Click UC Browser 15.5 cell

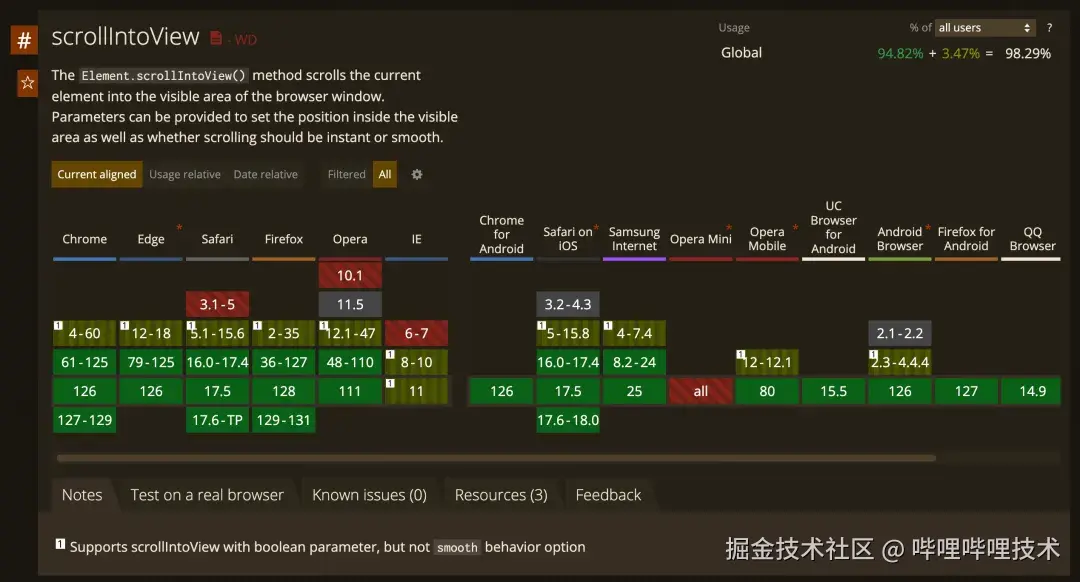(833, 391)
